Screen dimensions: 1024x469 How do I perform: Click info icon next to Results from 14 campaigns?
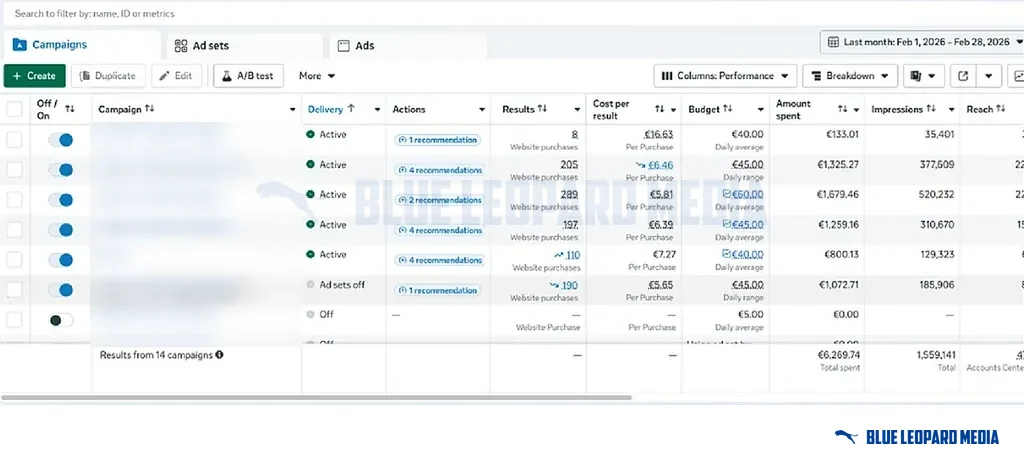(x=219, y=355)
